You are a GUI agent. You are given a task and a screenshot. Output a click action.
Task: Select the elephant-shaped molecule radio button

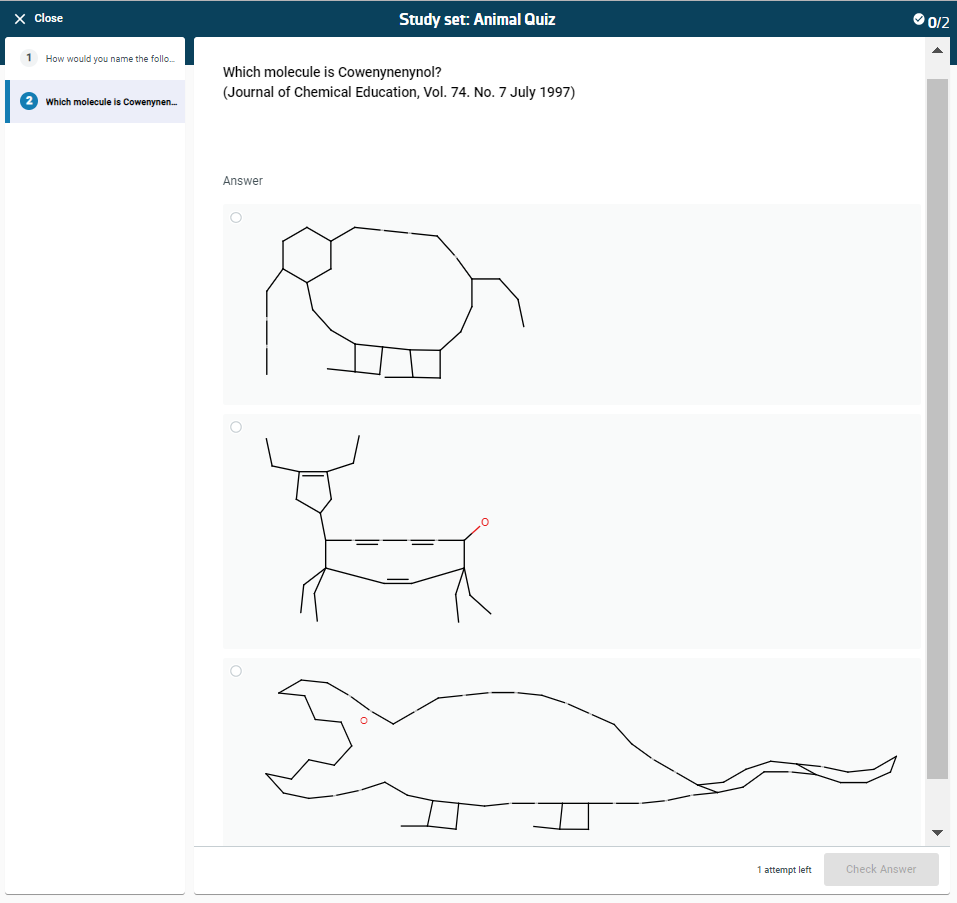(x=236, y=217)
